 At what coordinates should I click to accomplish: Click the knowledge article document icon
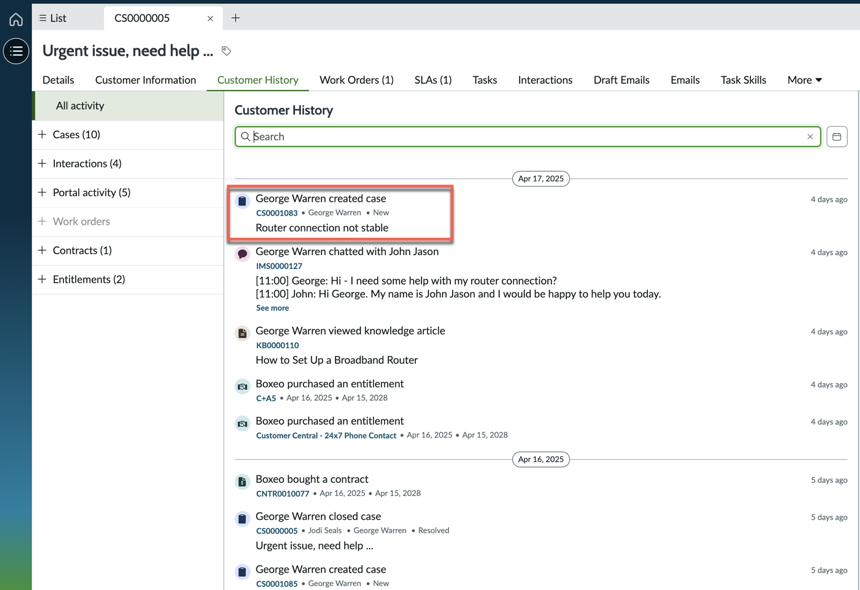tap(242, 333)
